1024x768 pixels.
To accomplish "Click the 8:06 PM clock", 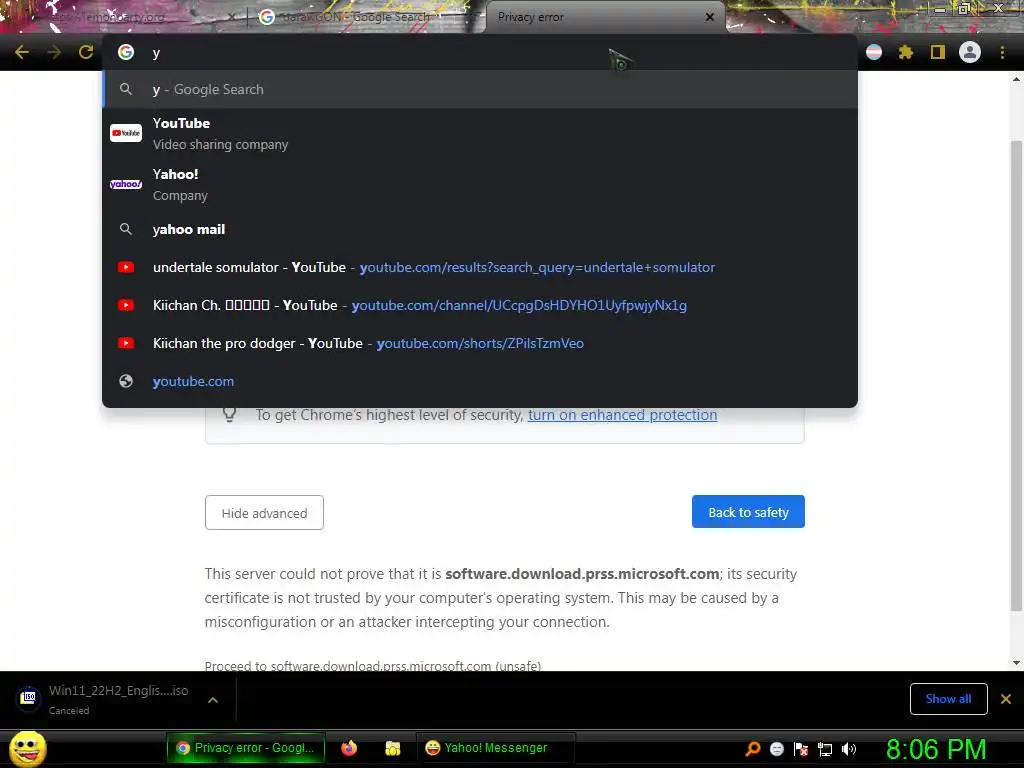I will pyautogui.click(x=936, y=748).
